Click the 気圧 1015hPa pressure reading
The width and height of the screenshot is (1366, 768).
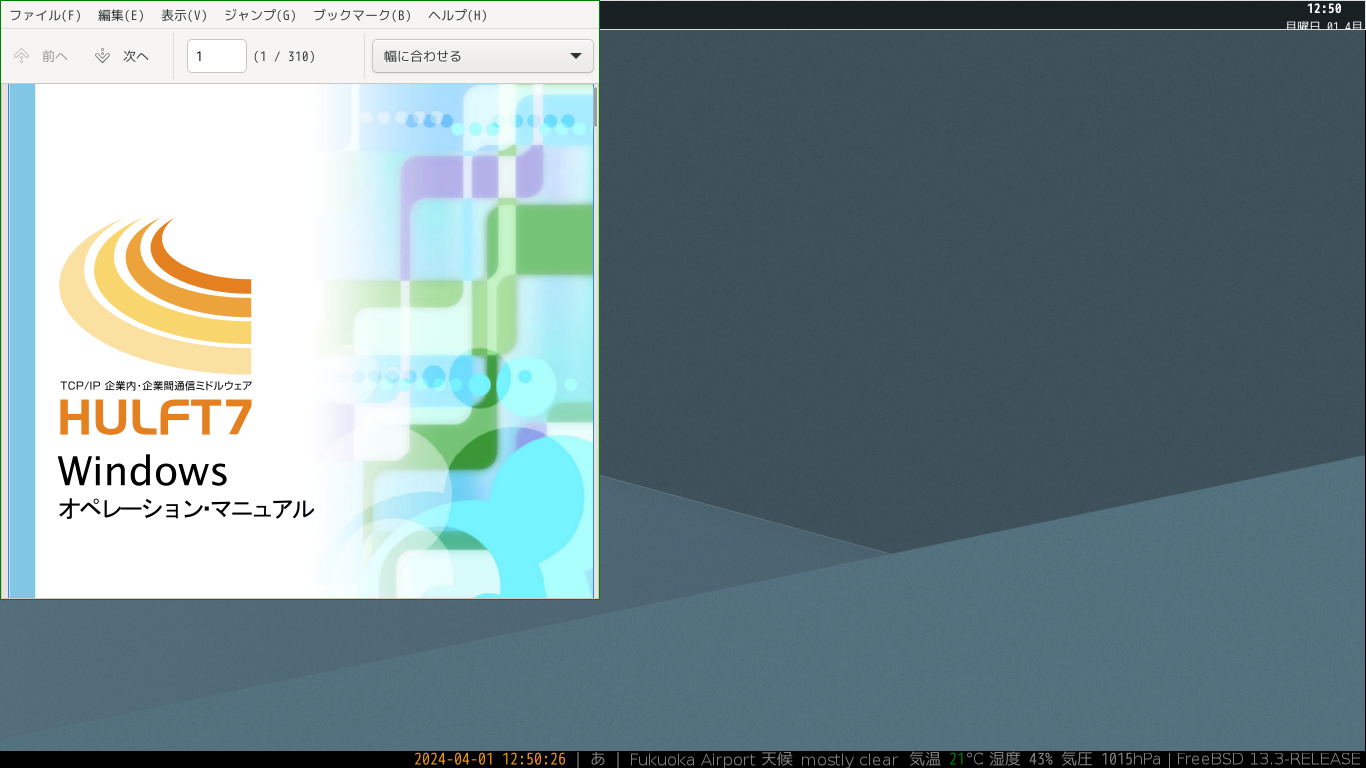(1111, 759)
